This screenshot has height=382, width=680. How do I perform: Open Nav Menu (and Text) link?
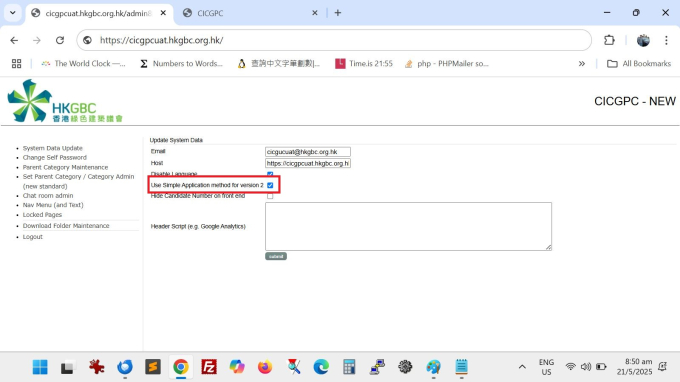(53, 205)
